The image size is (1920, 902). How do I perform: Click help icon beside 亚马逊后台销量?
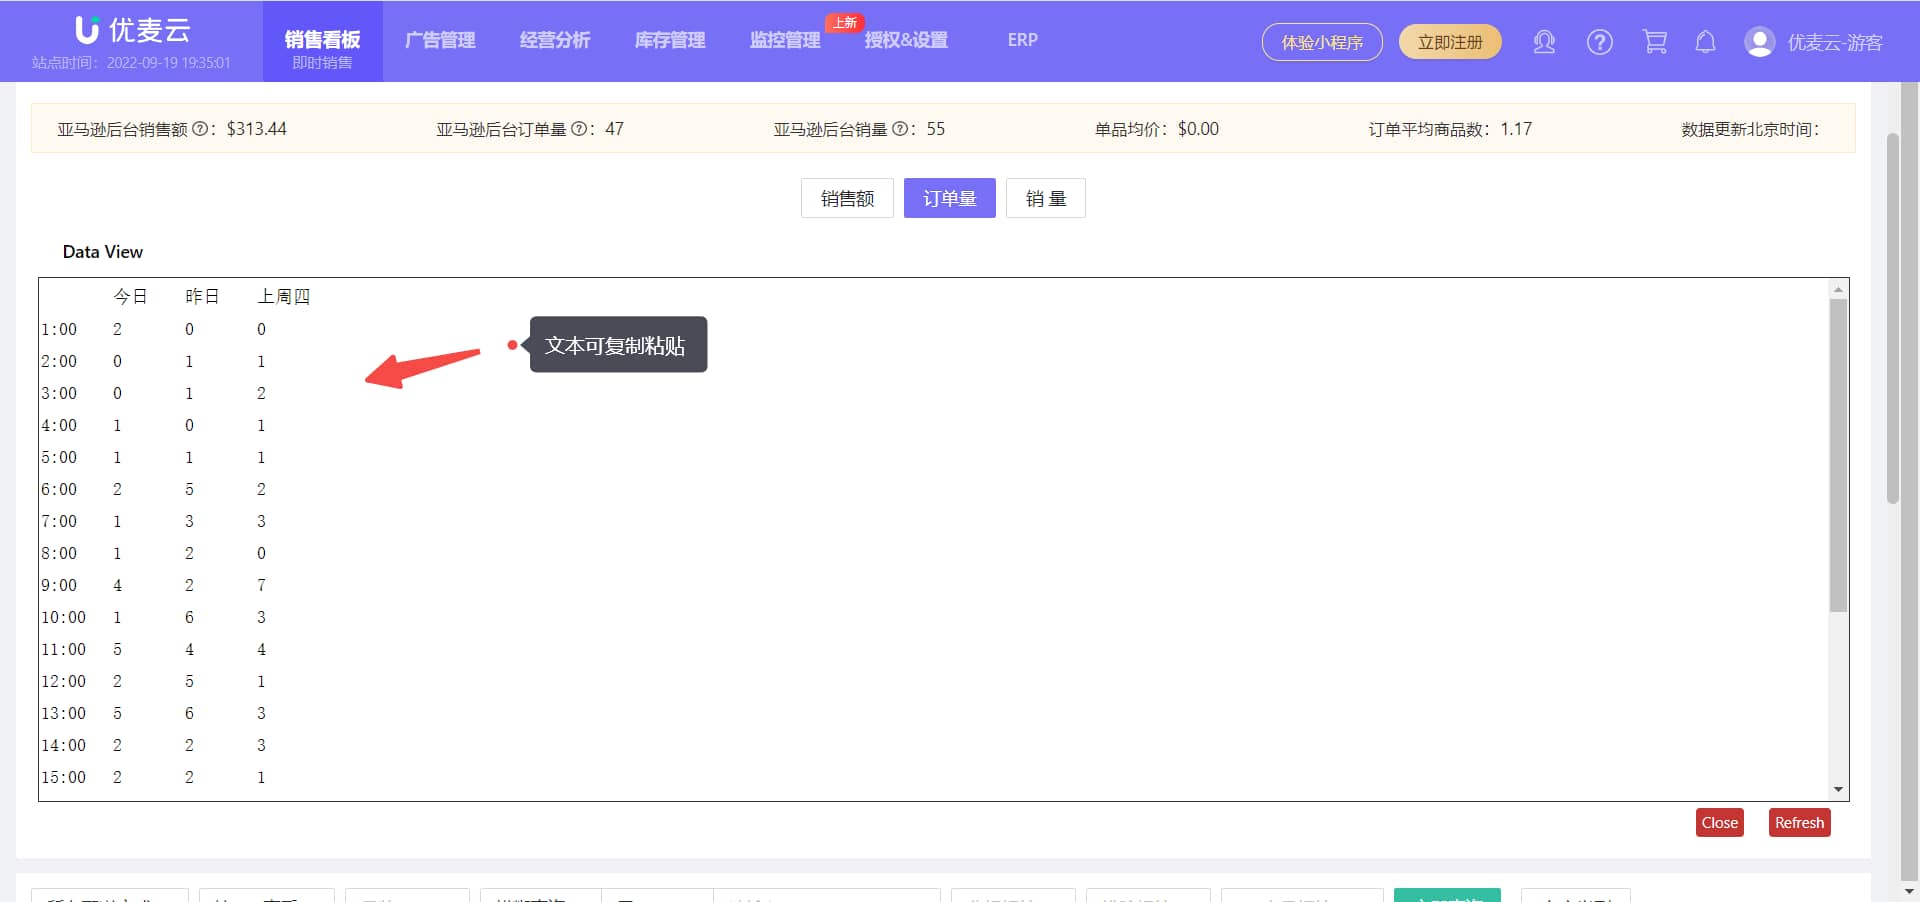(899, 129)
